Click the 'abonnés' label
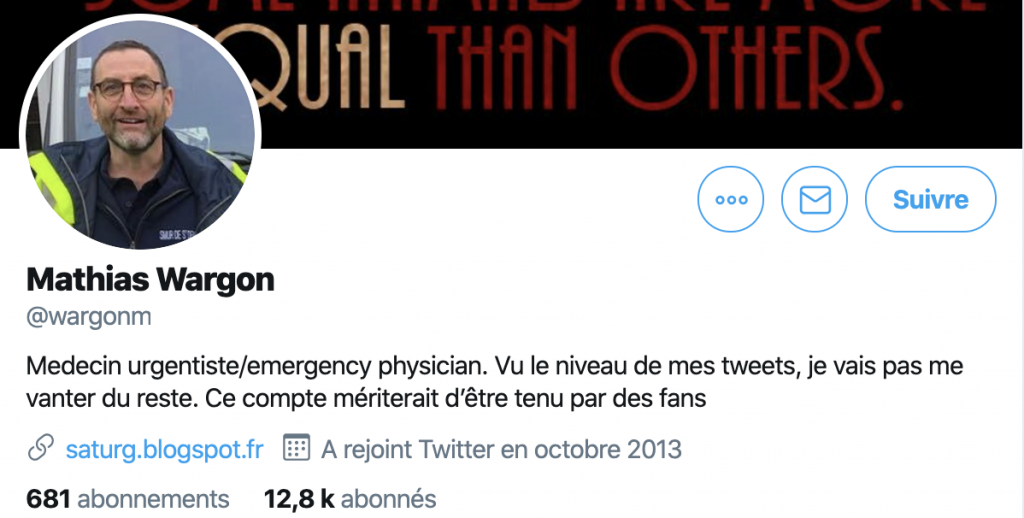The image size is (1024, 518). coord(389,499)
